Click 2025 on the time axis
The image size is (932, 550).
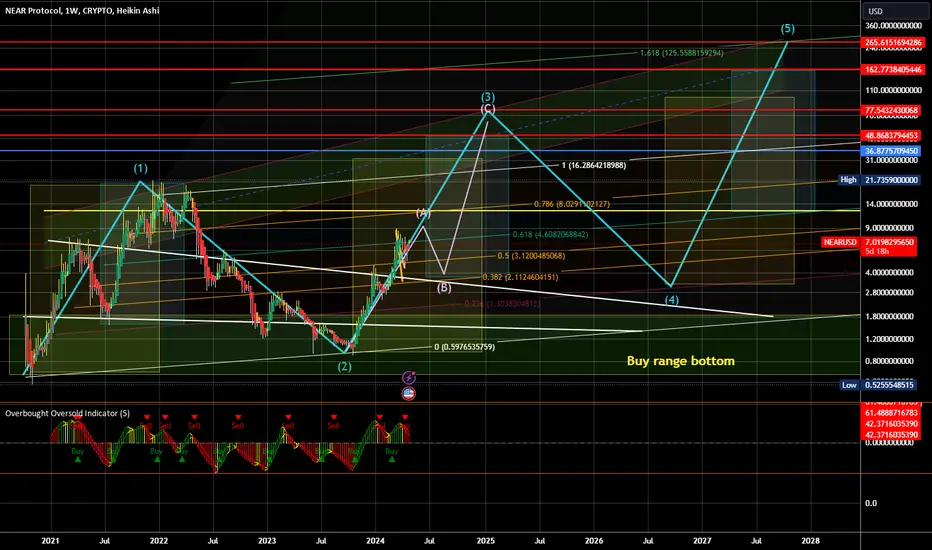click(486, 540)
